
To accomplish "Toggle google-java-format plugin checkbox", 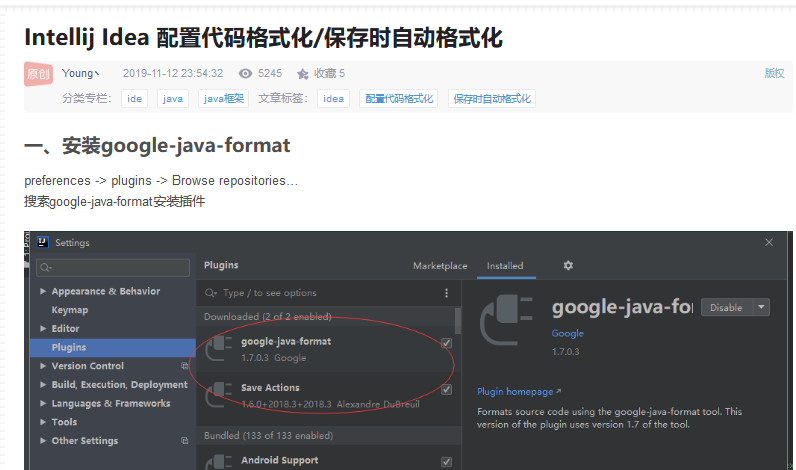I will tap(446, 343).
